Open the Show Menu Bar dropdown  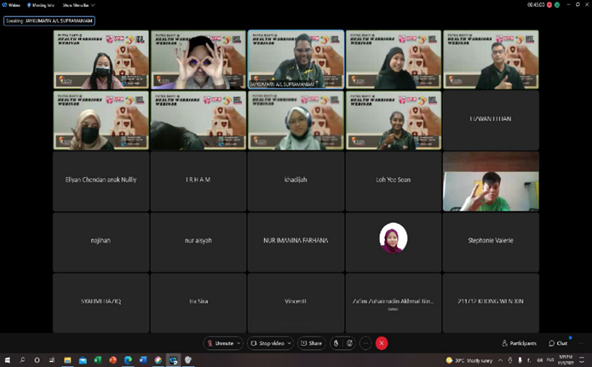pyautogui.click(x=79, y=5)
